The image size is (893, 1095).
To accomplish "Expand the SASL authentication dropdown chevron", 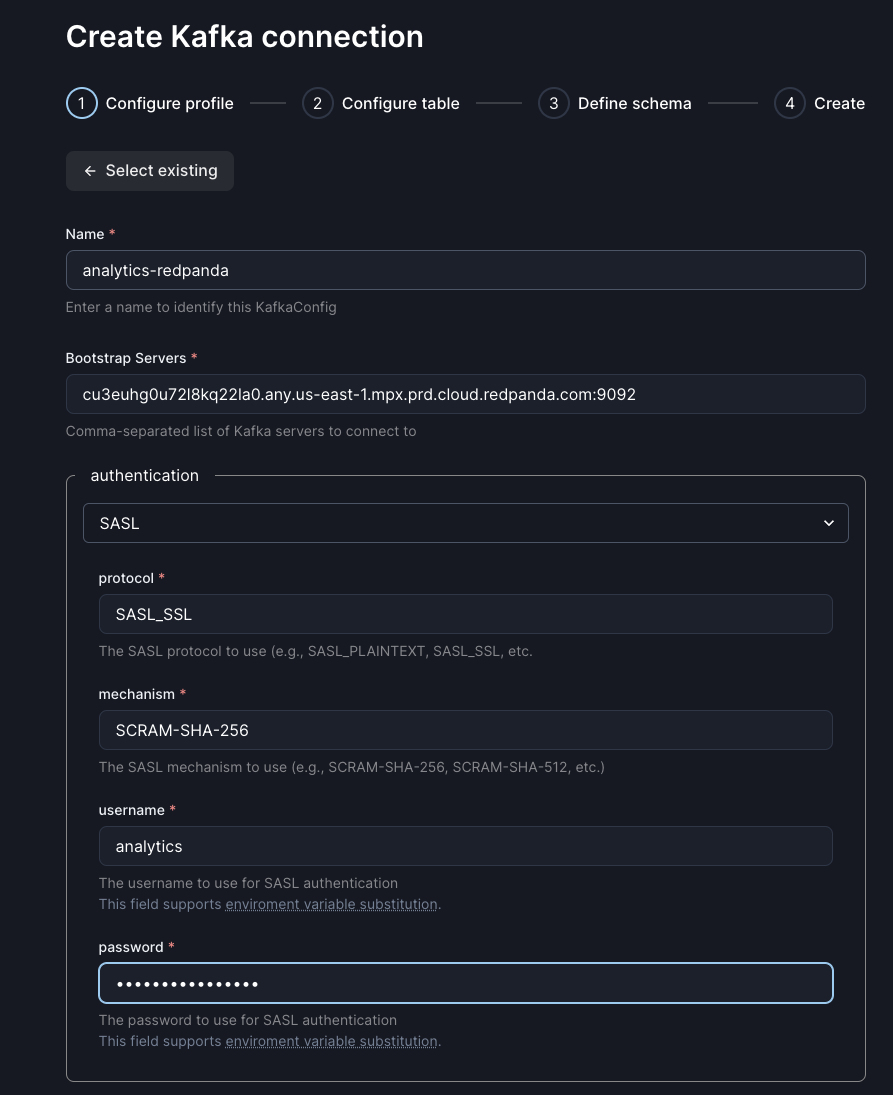I will [828, 523].
